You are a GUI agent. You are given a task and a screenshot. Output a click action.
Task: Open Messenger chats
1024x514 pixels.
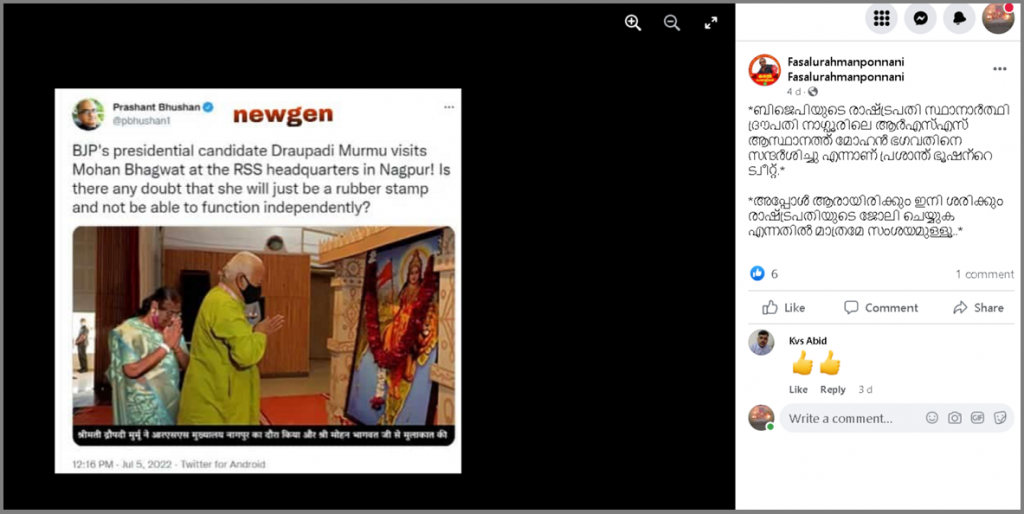click(x=920, y=18)
